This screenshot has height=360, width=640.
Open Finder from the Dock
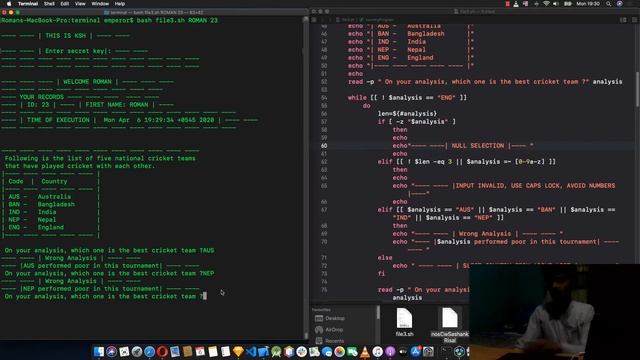[x=99, y=351]
